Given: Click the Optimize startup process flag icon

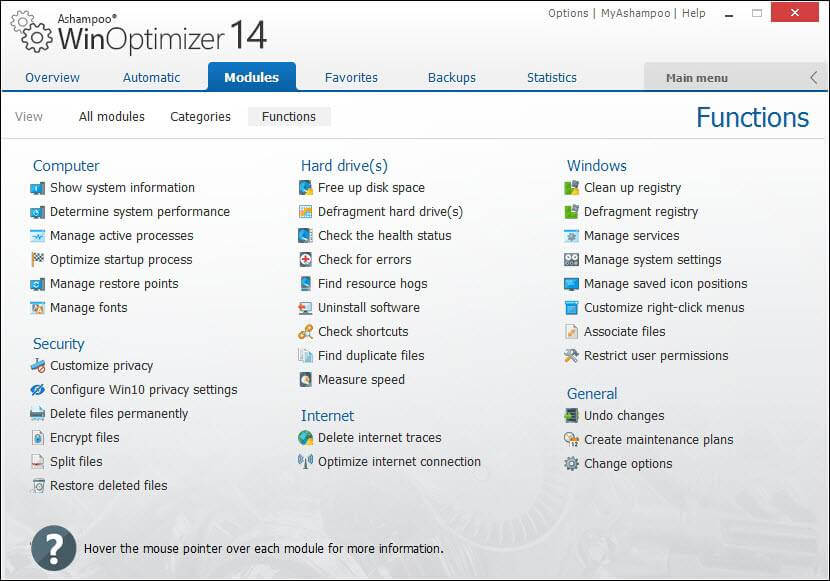Looking at the screenshot, I should pyautogui.click(x=38, y=260).
